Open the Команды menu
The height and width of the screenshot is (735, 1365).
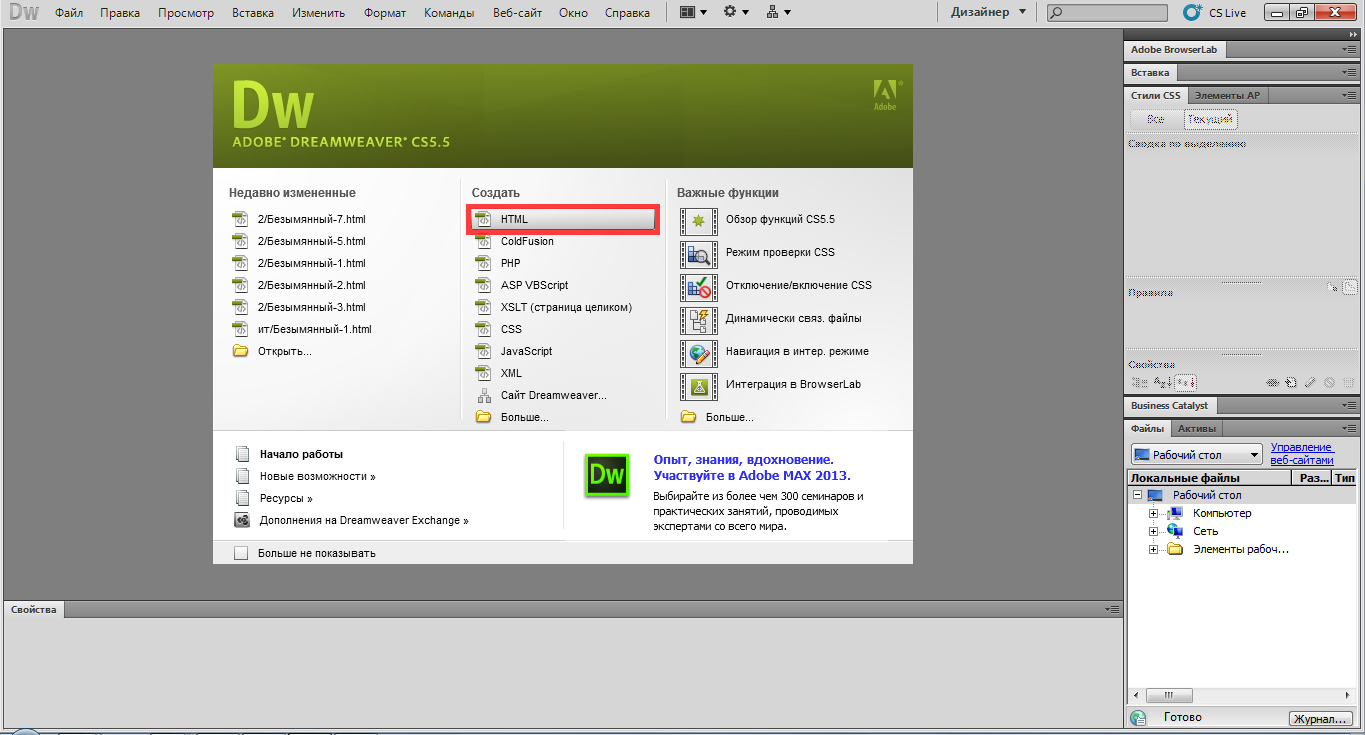point(449,13)
